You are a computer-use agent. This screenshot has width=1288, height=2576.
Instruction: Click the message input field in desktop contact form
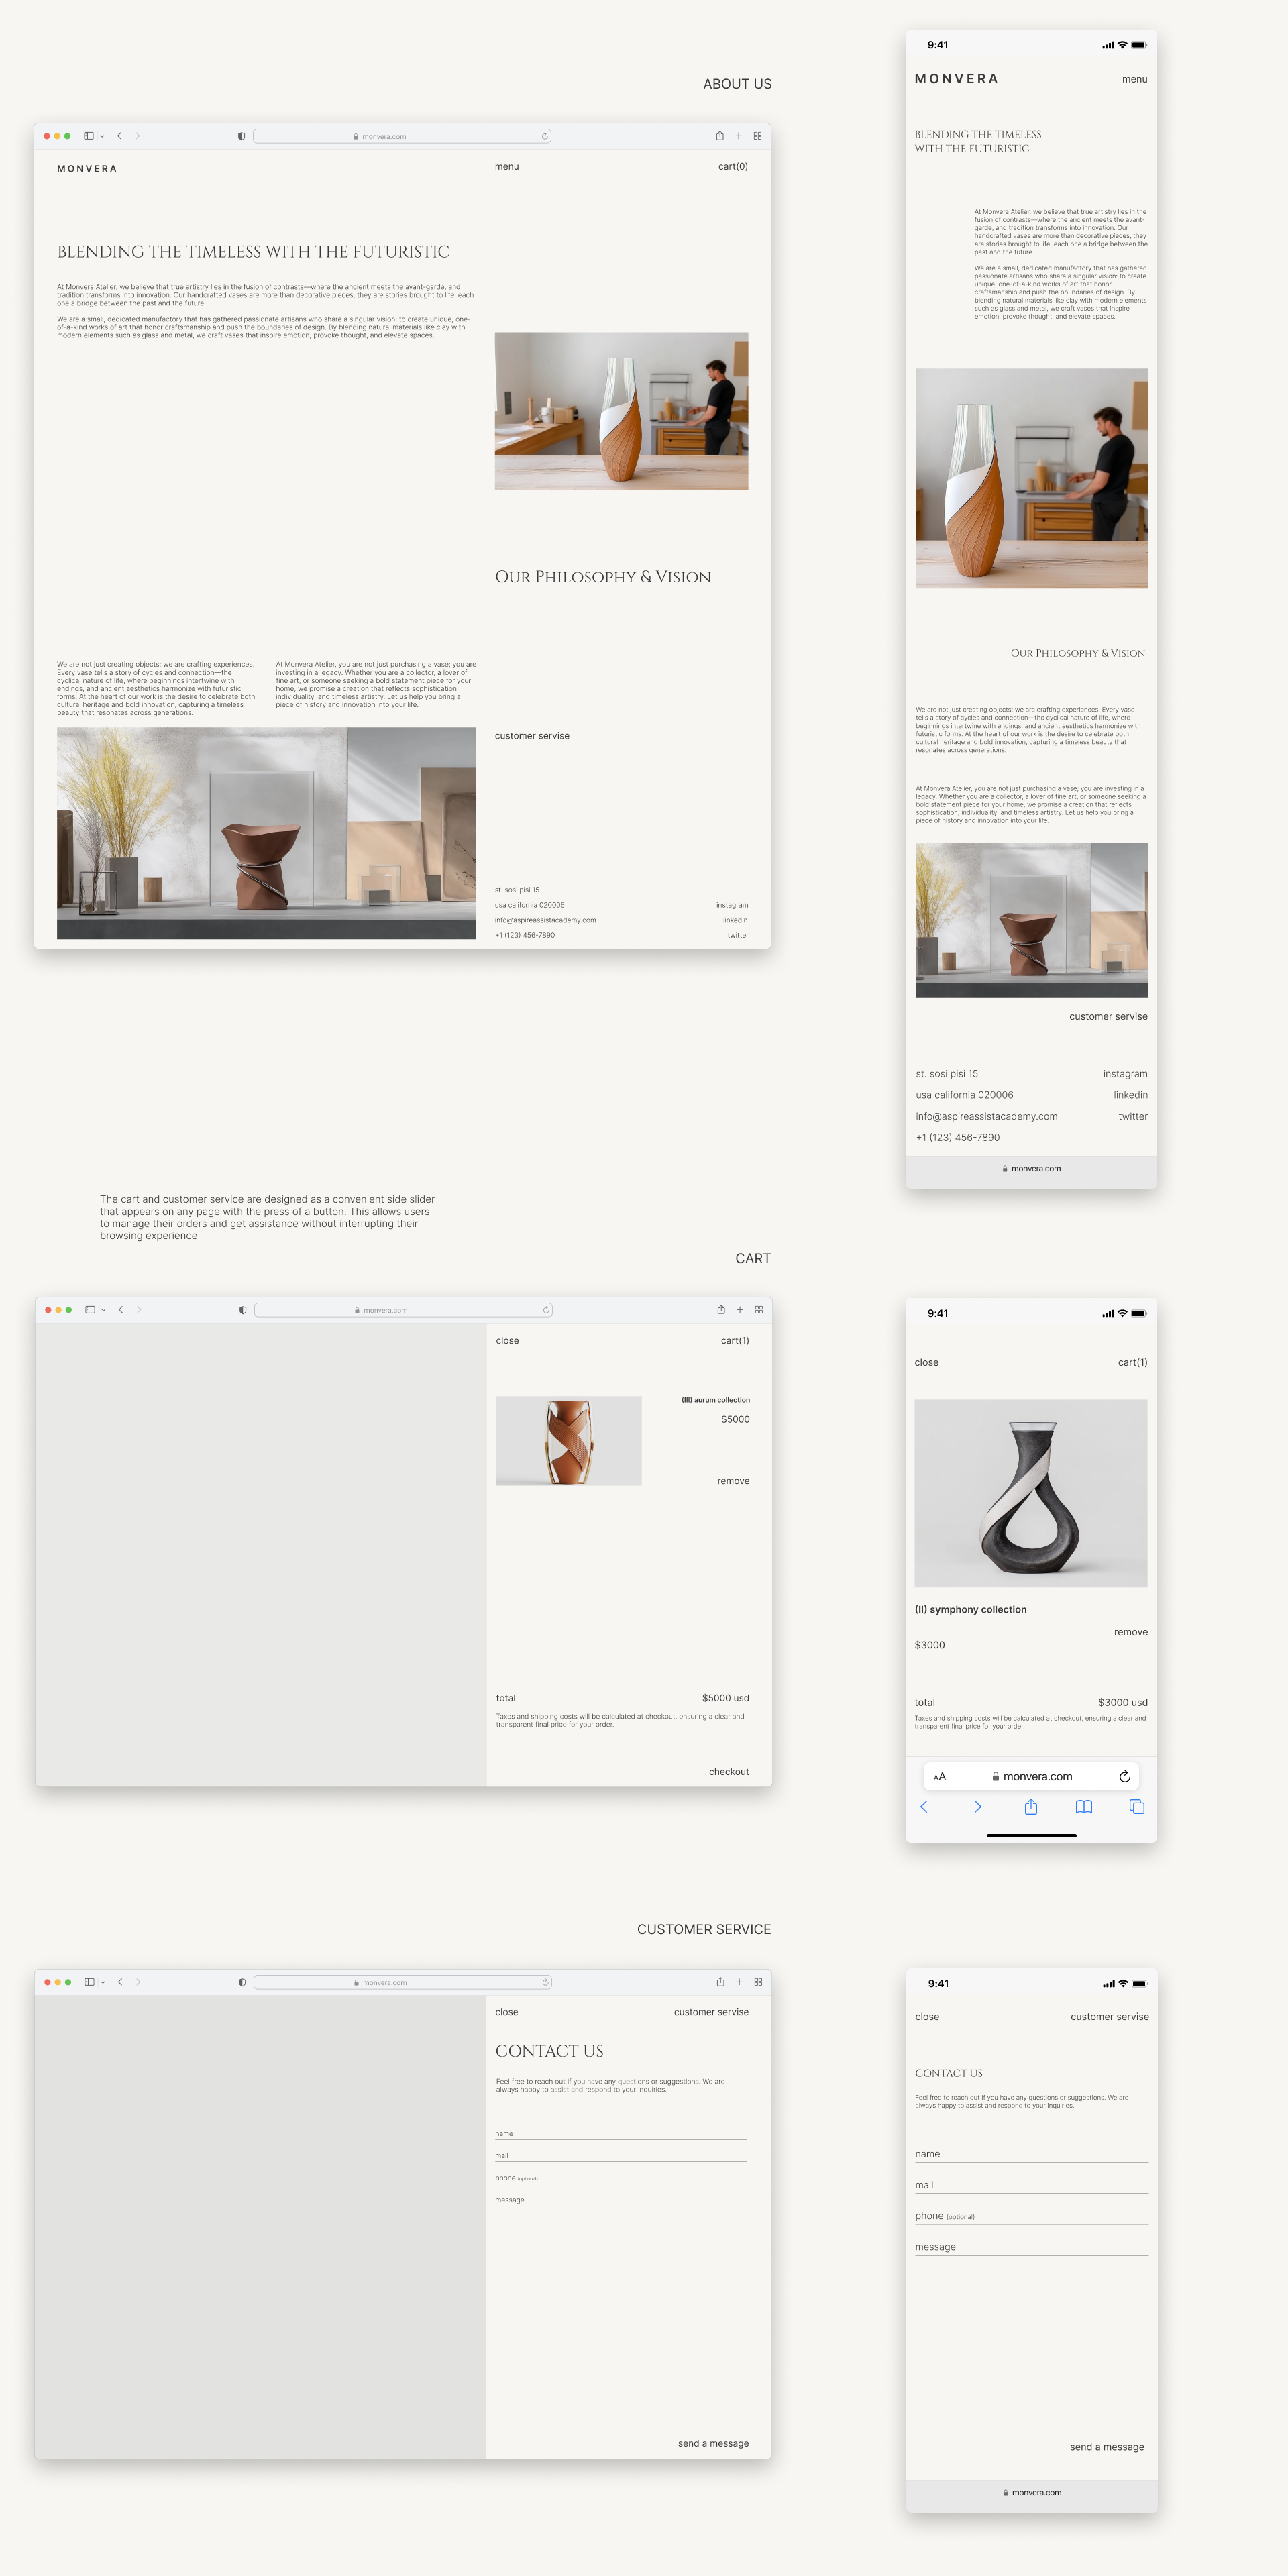click(x=620, y=2200)
